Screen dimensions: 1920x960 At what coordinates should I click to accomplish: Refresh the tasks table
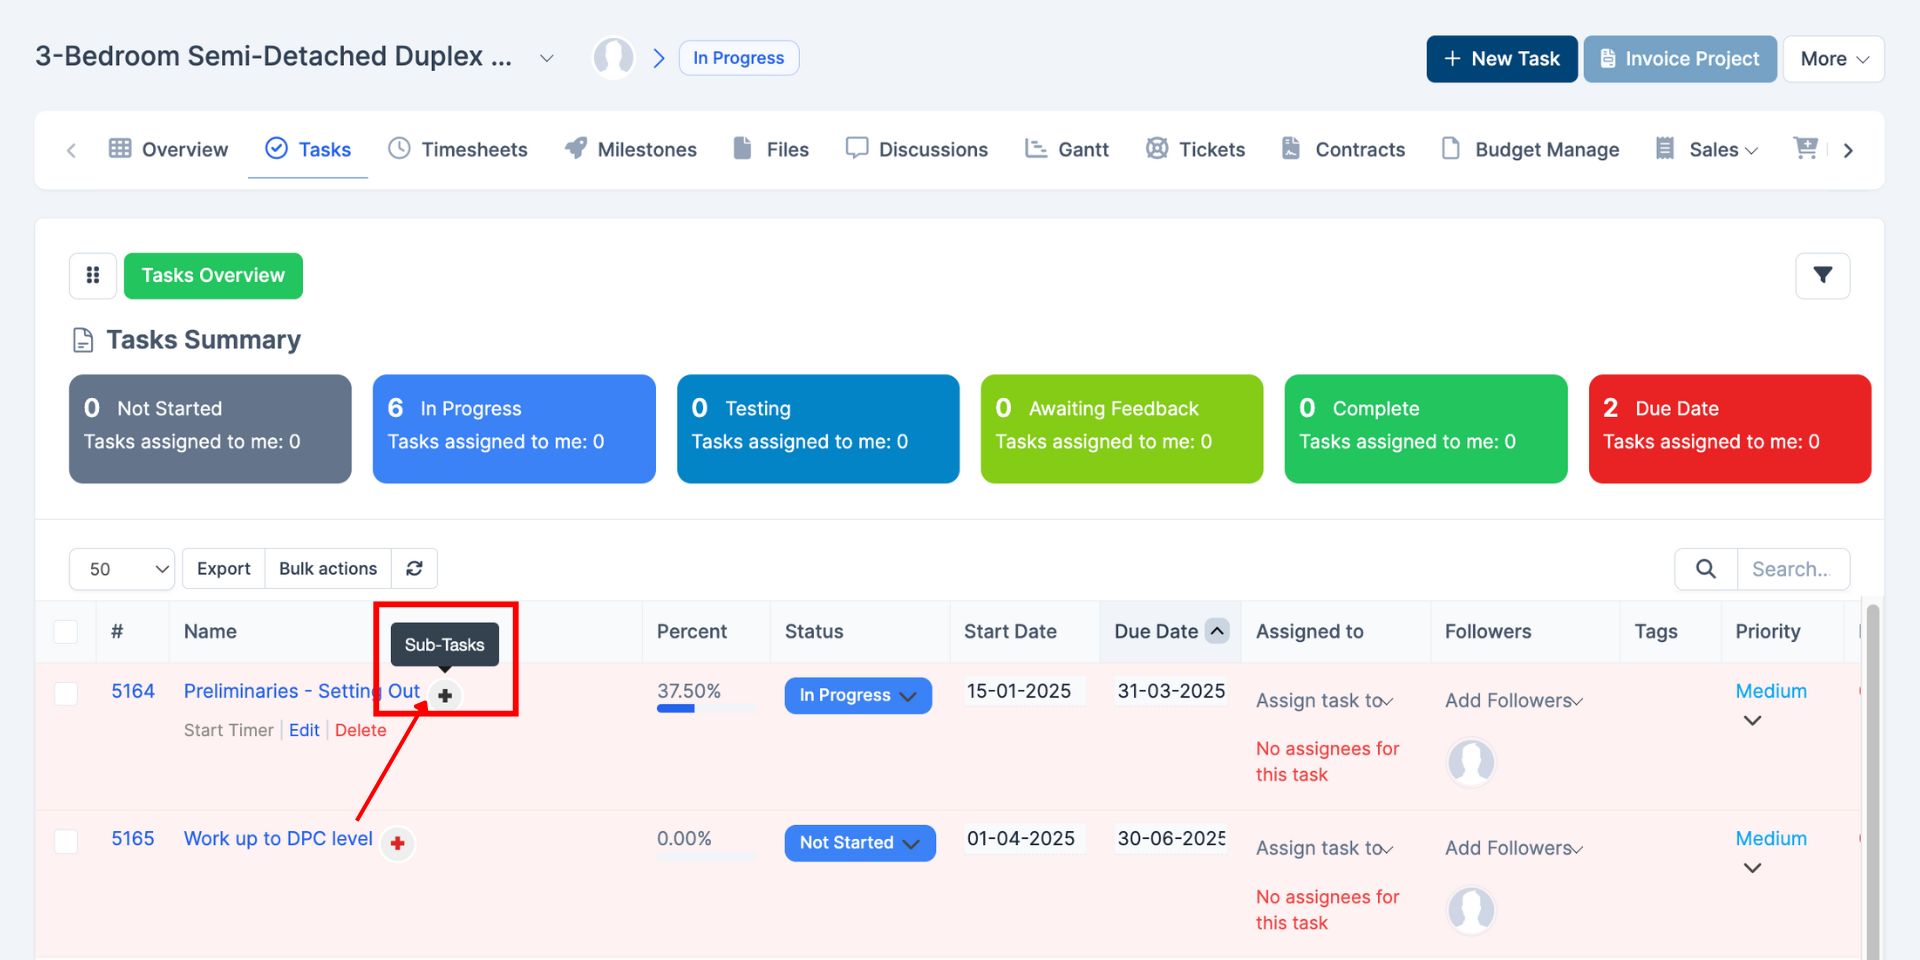point(414,568)
